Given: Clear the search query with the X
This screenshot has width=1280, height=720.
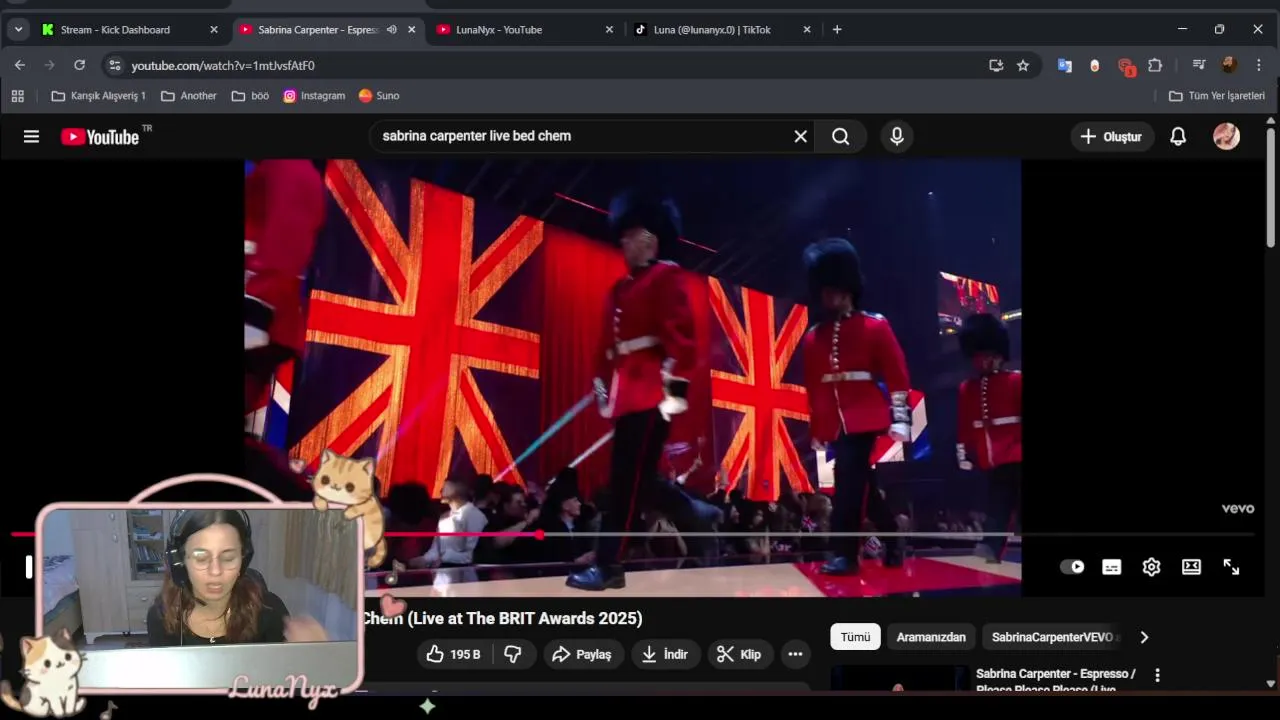Looking at the screenshot, I should [x=800, y=137].
